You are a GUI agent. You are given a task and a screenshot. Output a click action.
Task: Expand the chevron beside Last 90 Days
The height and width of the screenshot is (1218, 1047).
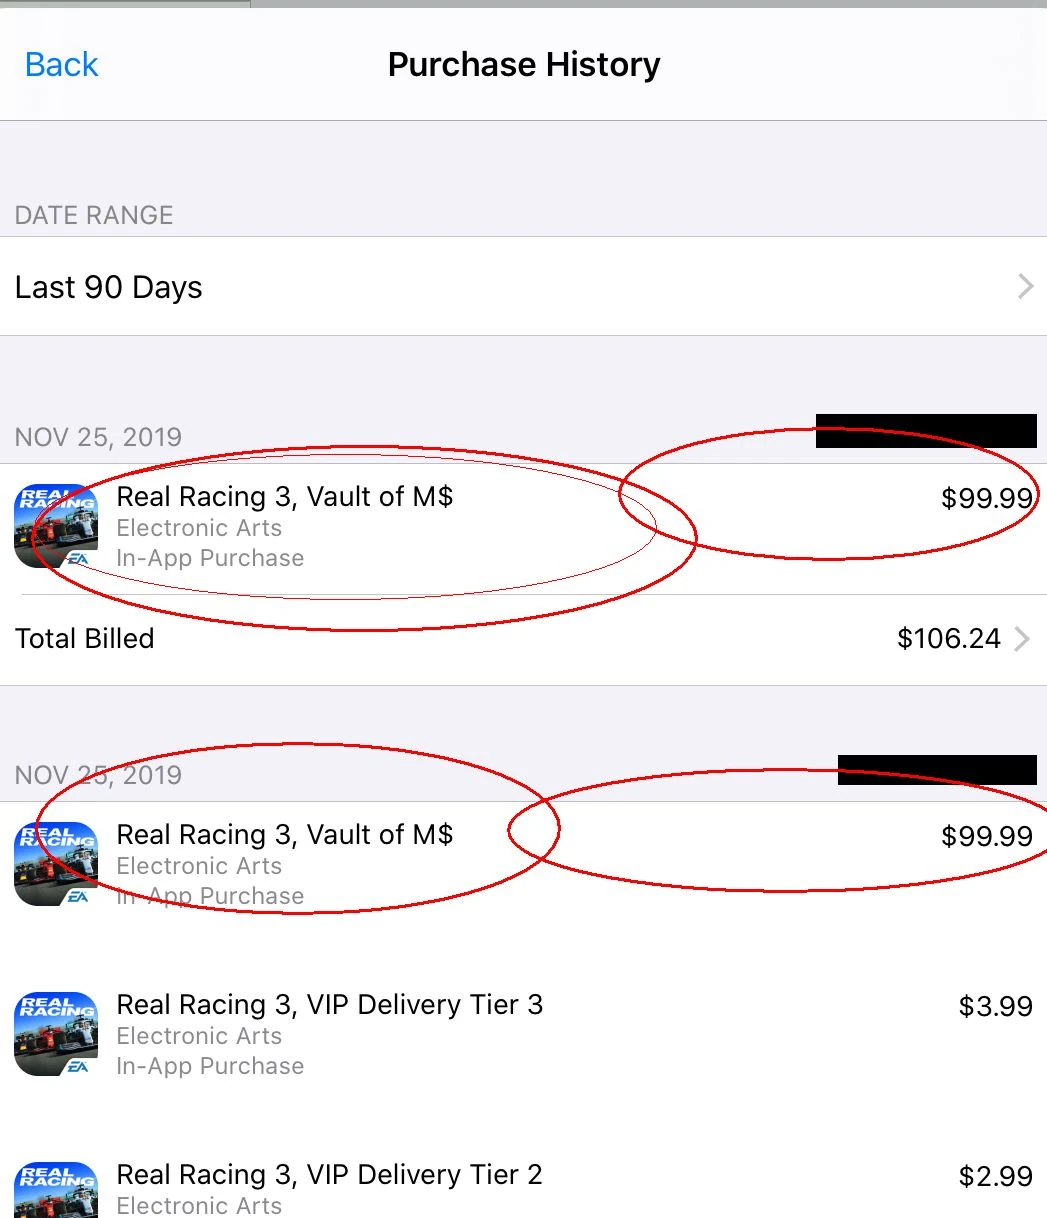pos(1025,288)
